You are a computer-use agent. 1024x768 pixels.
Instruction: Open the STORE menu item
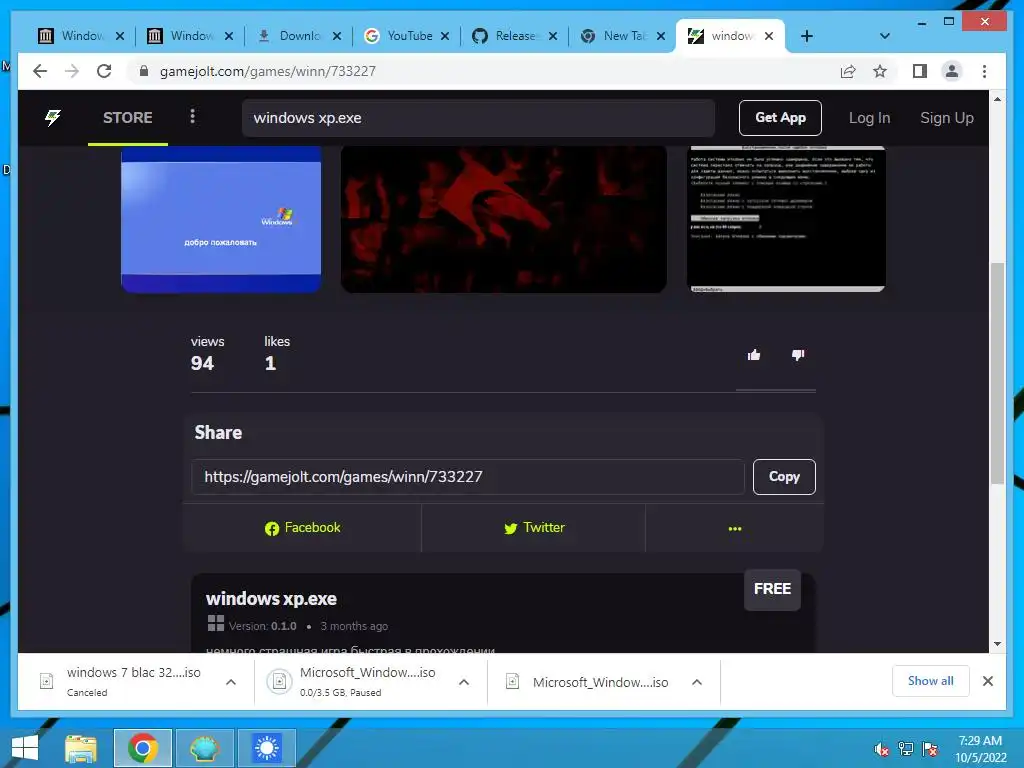127,118
